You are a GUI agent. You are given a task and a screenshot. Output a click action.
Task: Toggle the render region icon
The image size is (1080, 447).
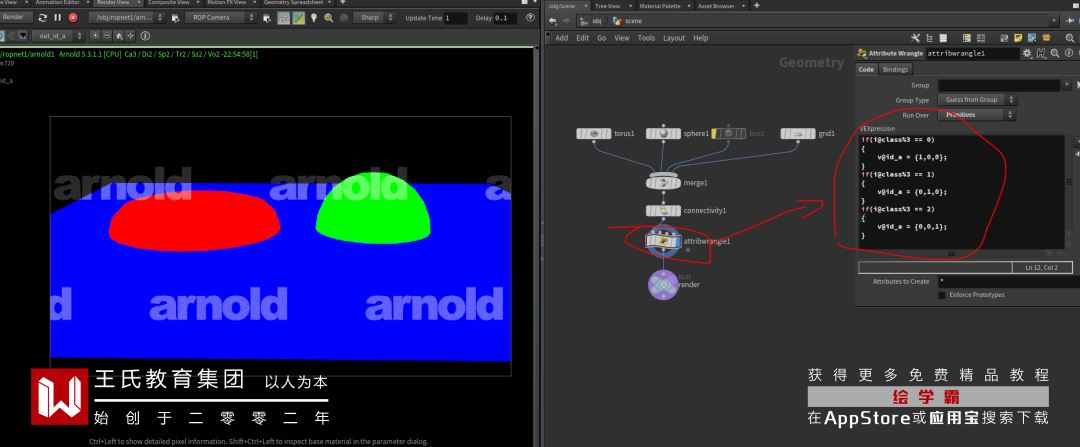click(283, 18)
